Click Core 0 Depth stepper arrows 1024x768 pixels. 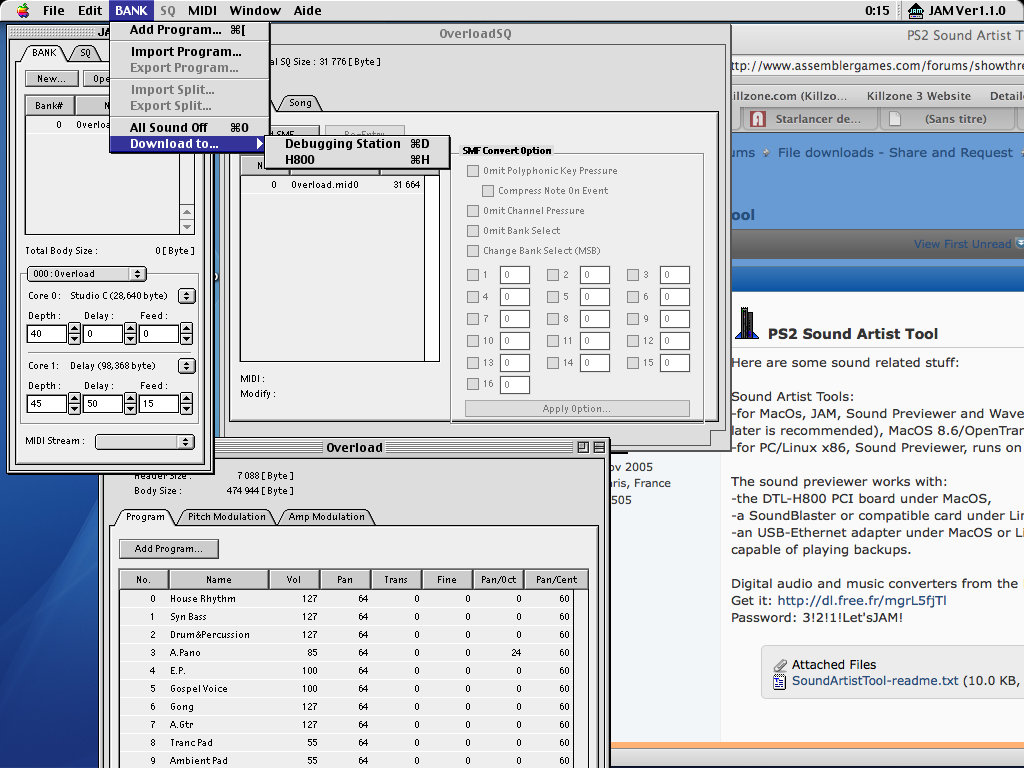pyautogui.click(x=74, y=334)
